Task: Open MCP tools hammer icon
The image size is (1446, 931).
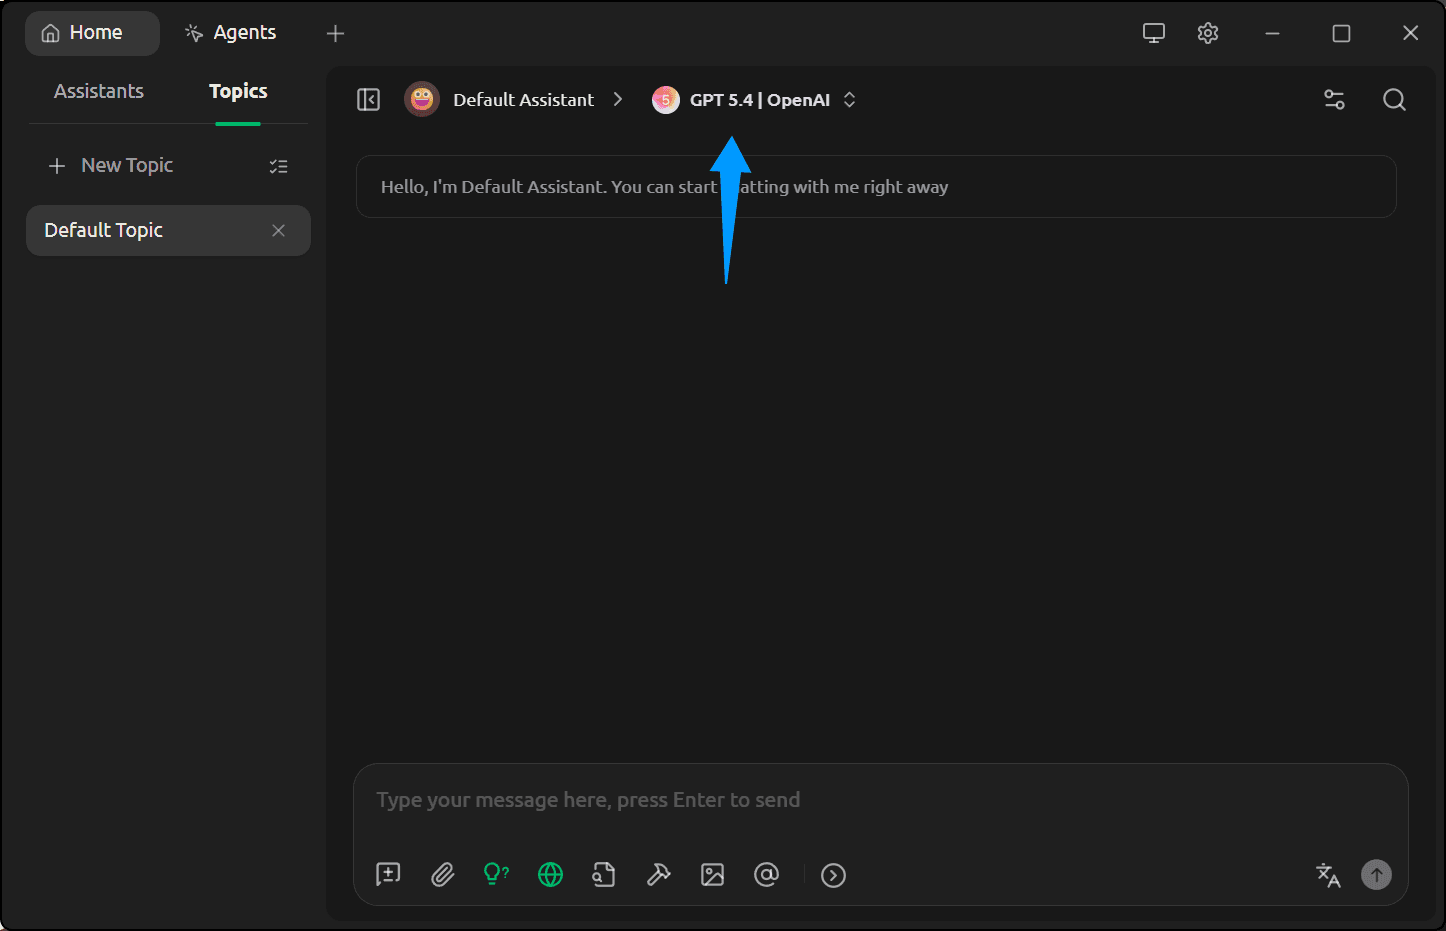Action: click(658, 875)
